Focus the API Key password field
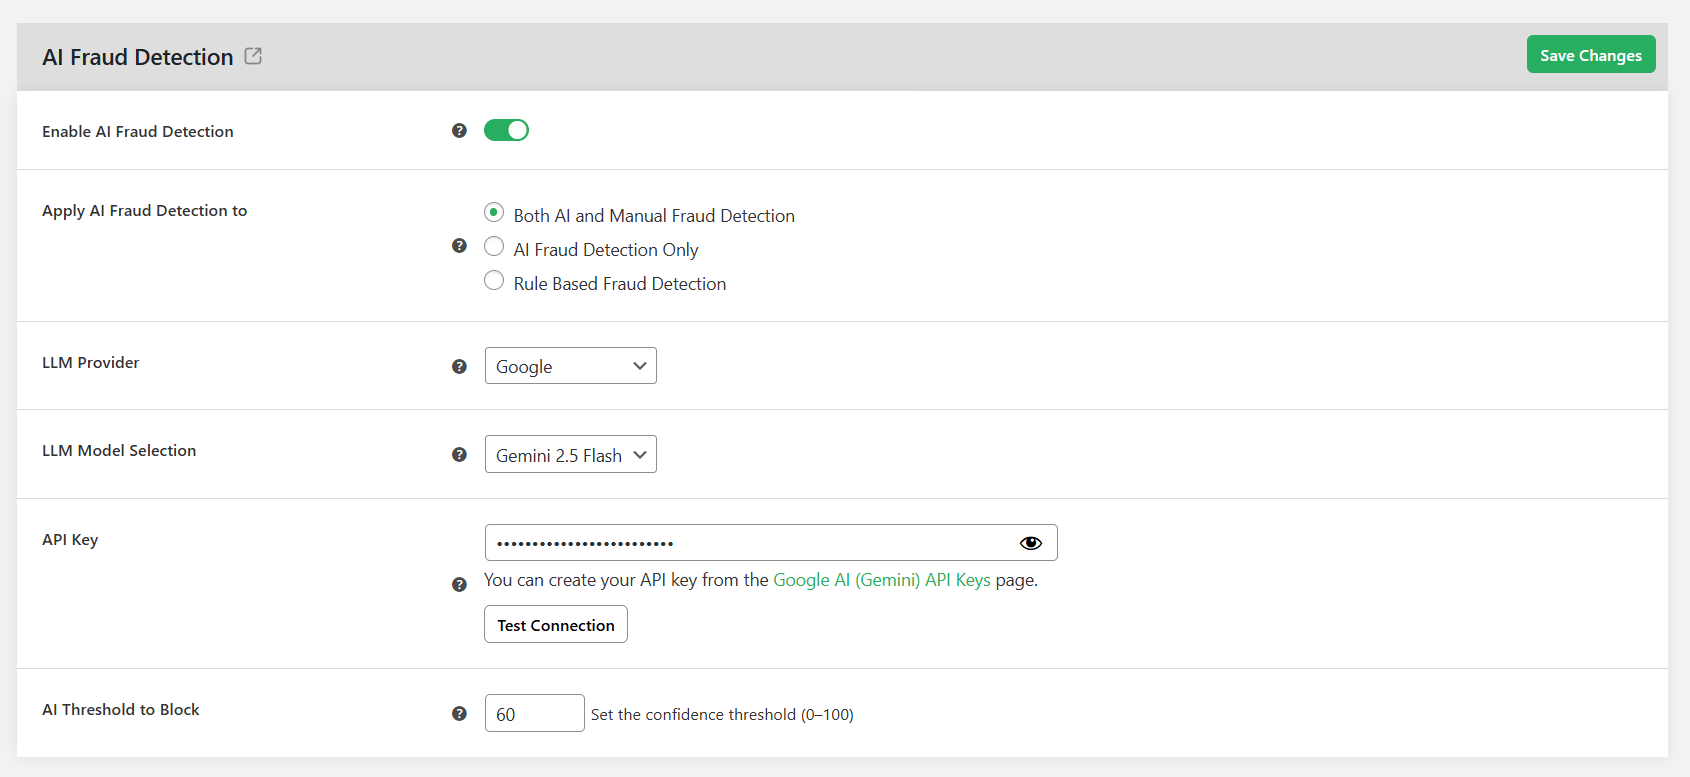The image size is (1690, 777). tap(771, 543)
